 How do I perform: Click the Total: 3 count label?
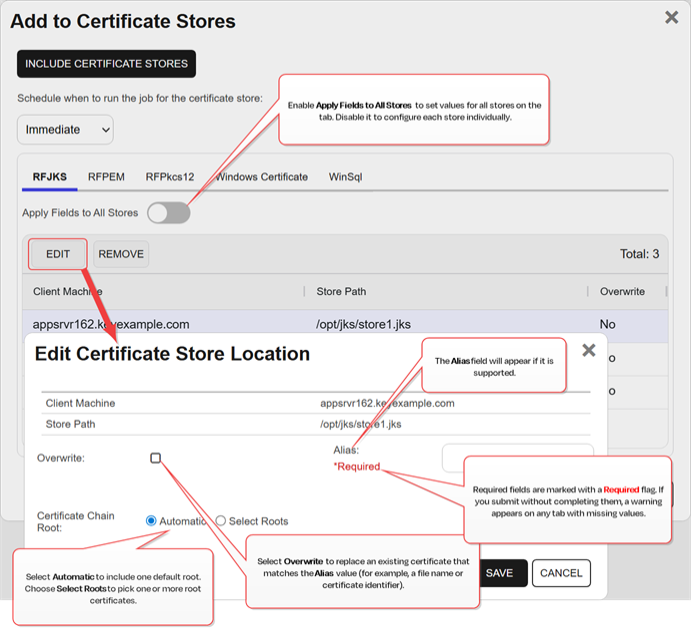[639, 254]
